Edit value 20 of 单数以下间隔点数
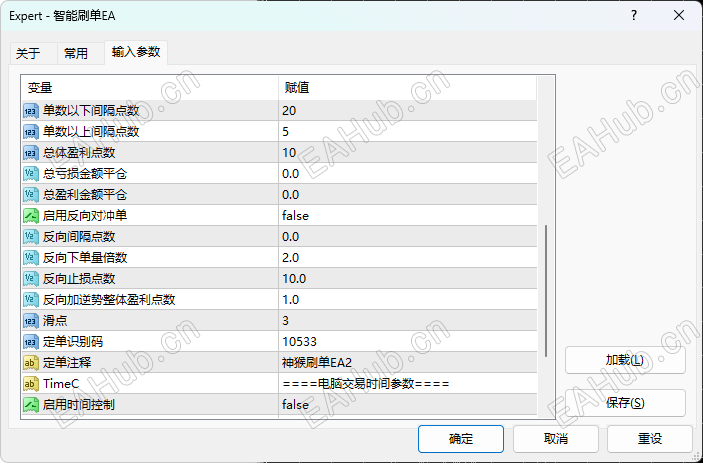Image resolution: width=703 pixels, height=463 pixels. coord(408,111)
